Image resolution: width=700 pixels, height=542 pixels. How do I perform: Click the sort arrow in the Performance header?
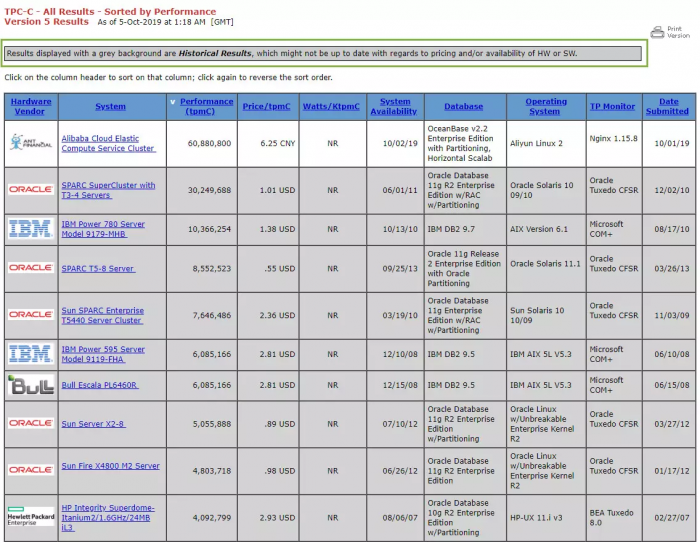tap(173, 102)
